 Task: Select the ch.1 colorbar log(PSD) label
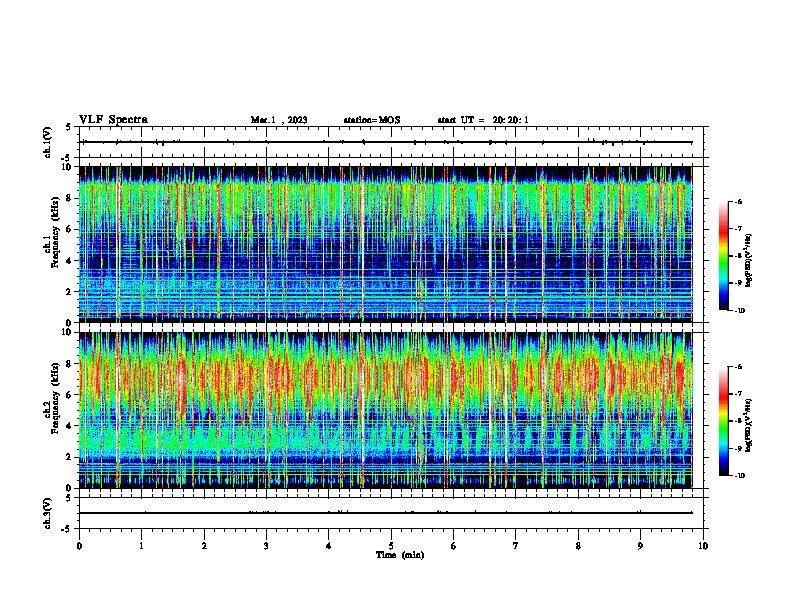point(749,260)
